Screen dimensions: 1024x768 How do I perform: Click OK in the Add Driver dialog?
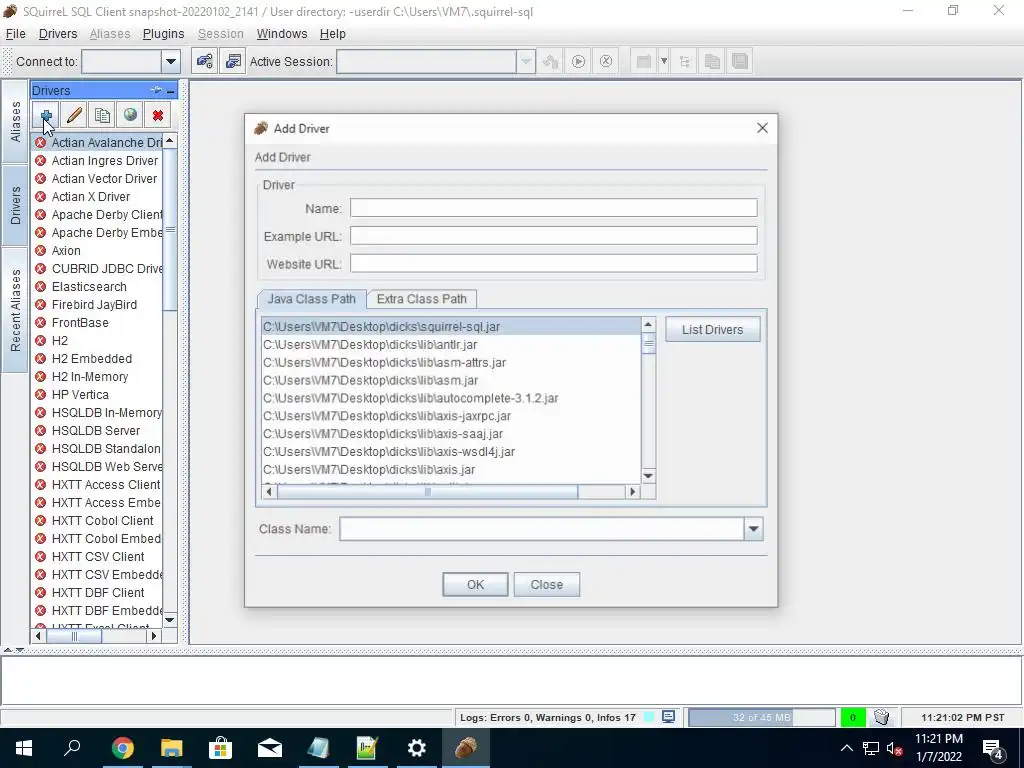tap(475, 584)
